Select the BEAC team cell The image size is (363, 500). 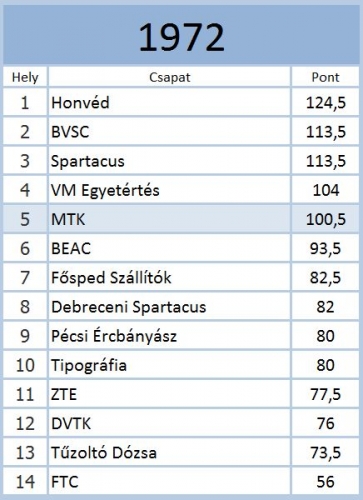coord(169,248)
